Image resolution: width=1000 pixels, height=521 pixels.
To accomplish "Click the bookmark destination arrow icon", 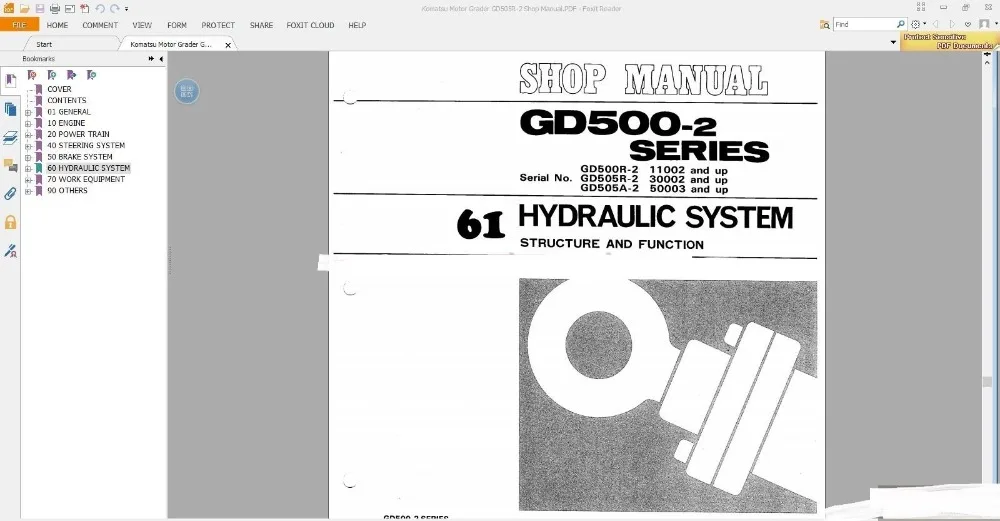I will [x=71, y=75].
